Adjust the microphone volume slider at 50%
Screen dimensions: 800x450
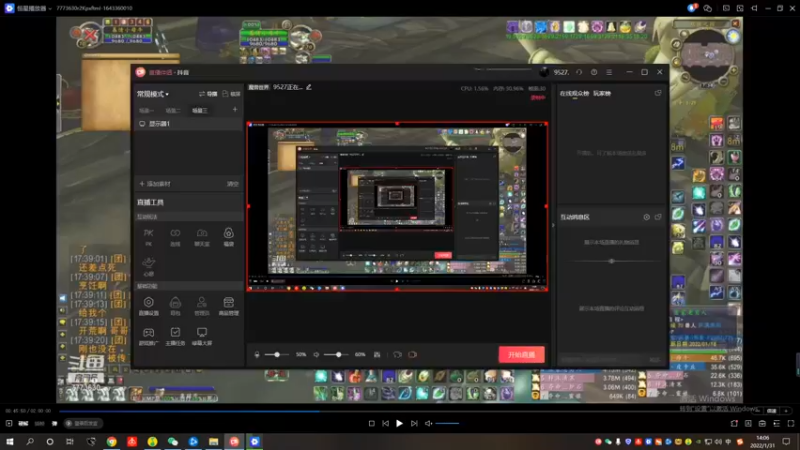pos(277,355)
